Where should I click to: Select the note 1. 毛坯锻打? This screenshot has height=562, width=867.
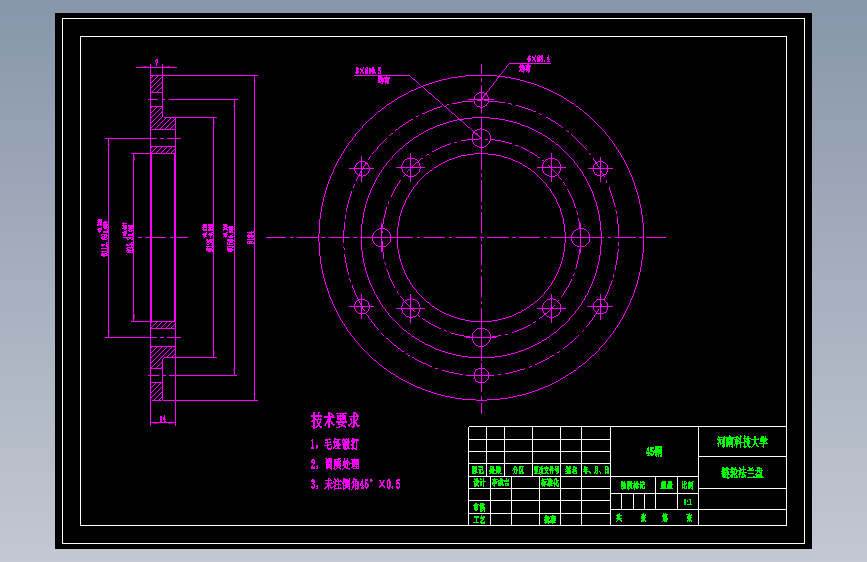335,444
